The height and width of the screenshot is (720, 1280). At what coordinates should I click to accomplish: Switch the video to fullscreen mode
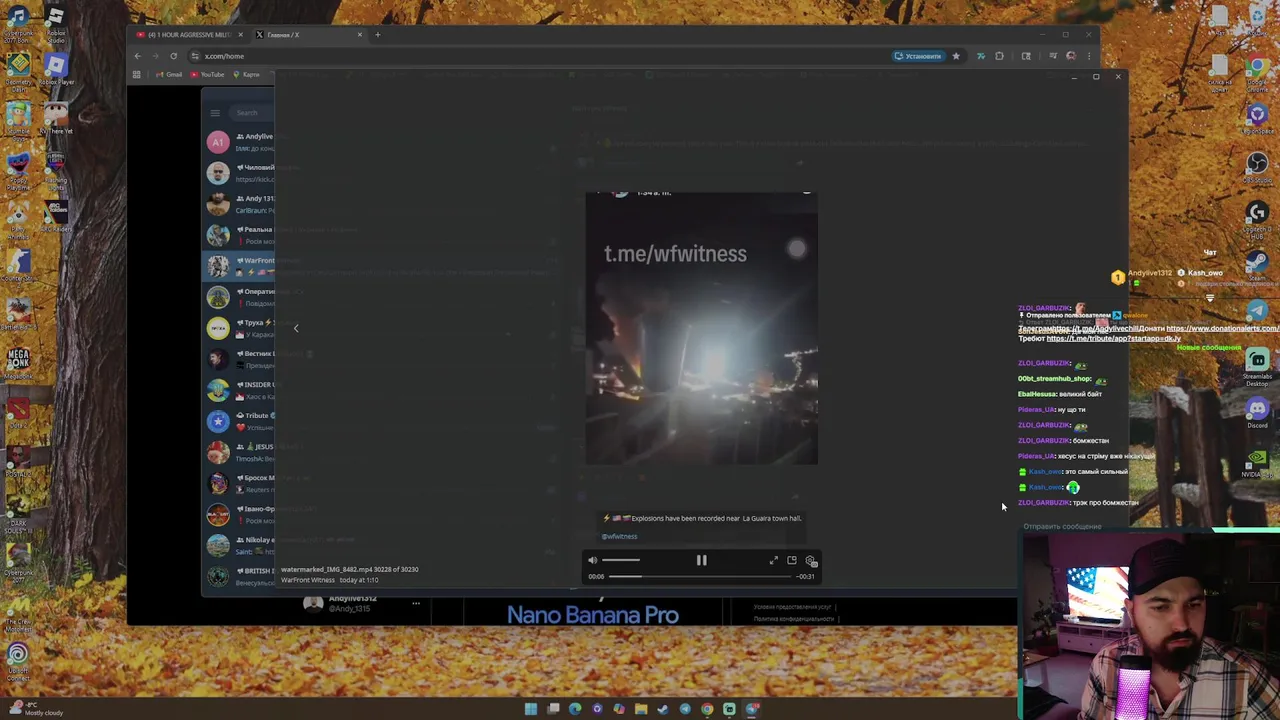[x=773, y=561]
